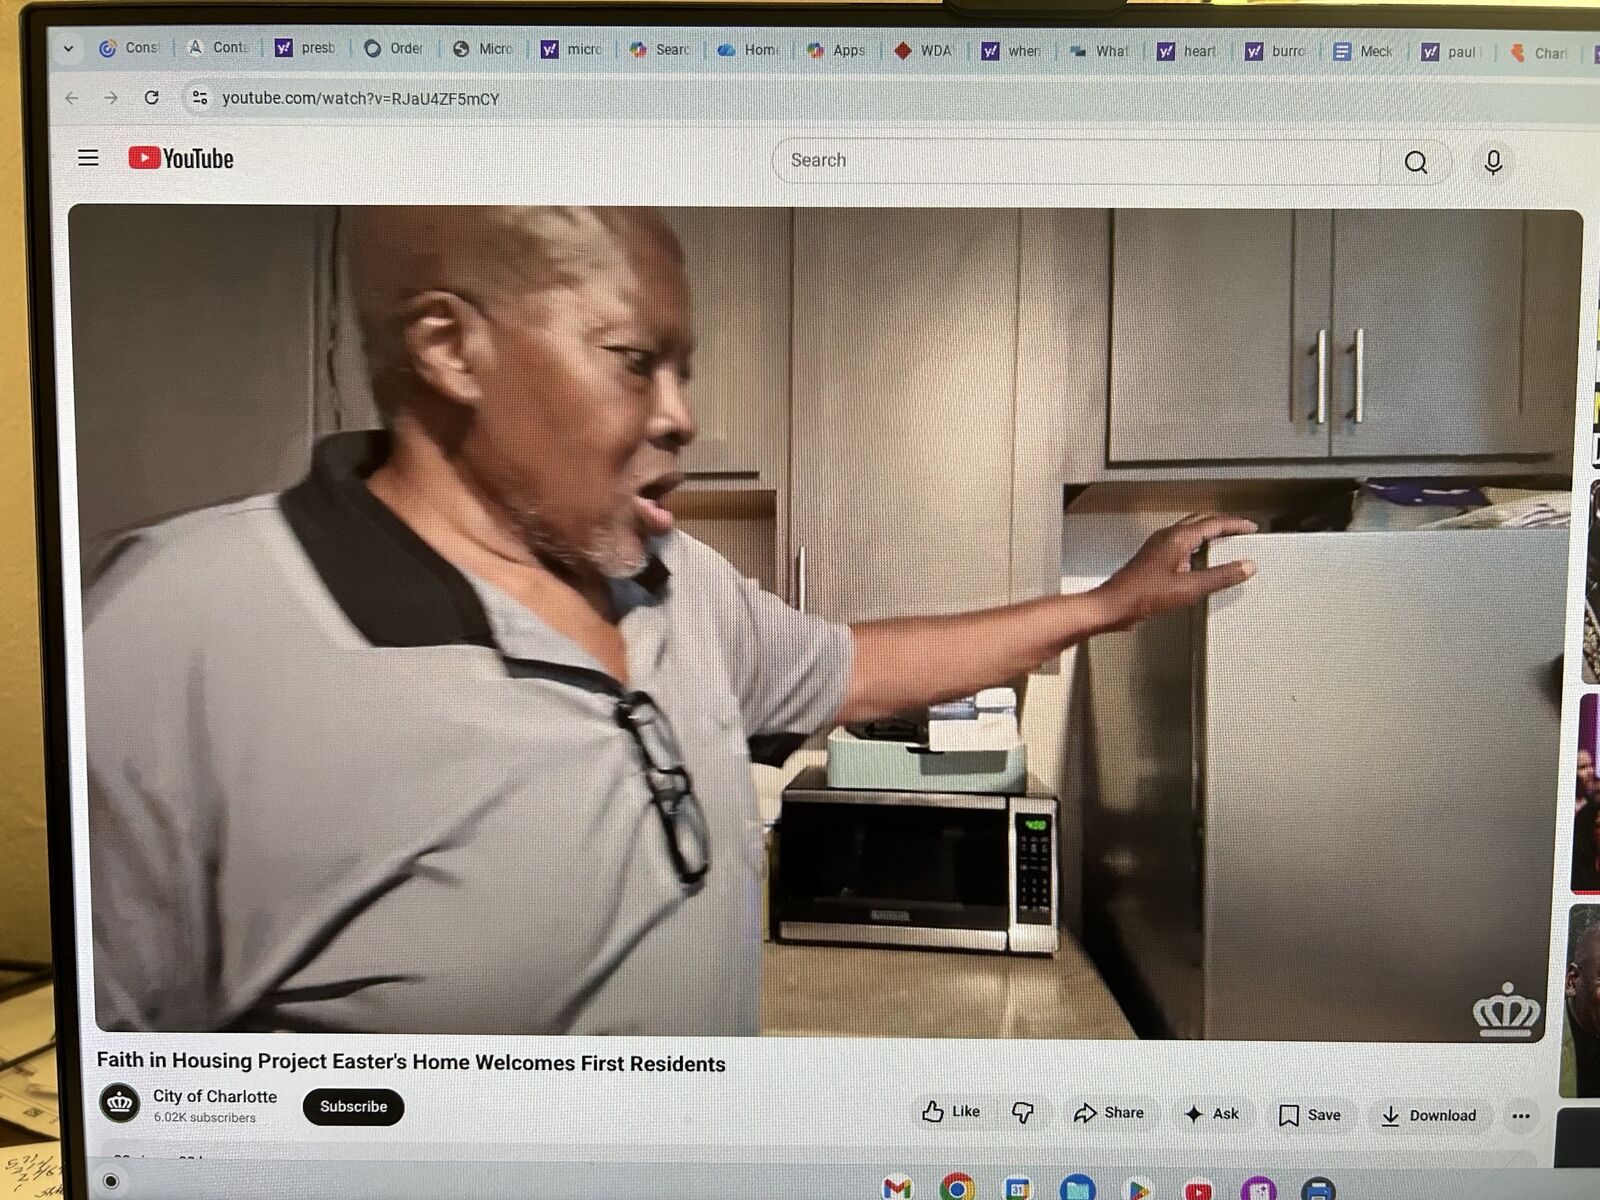Image resolution: width=1600 pixels, height=1200 pixels.
Task: Like the video with thumbs up
Action: click(951, 1111)
